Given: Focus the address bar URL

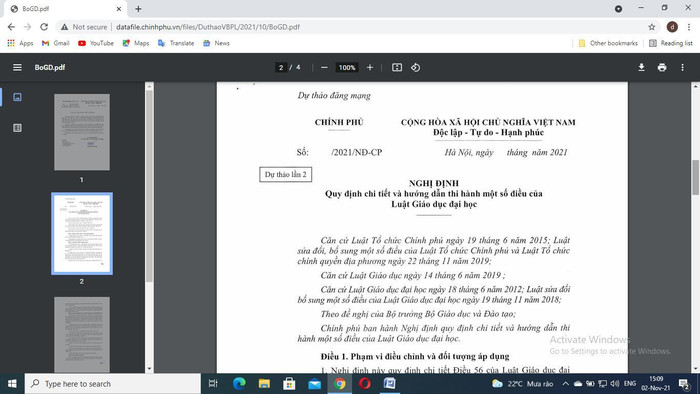Looking at the screenshot, I should [208, 27].
